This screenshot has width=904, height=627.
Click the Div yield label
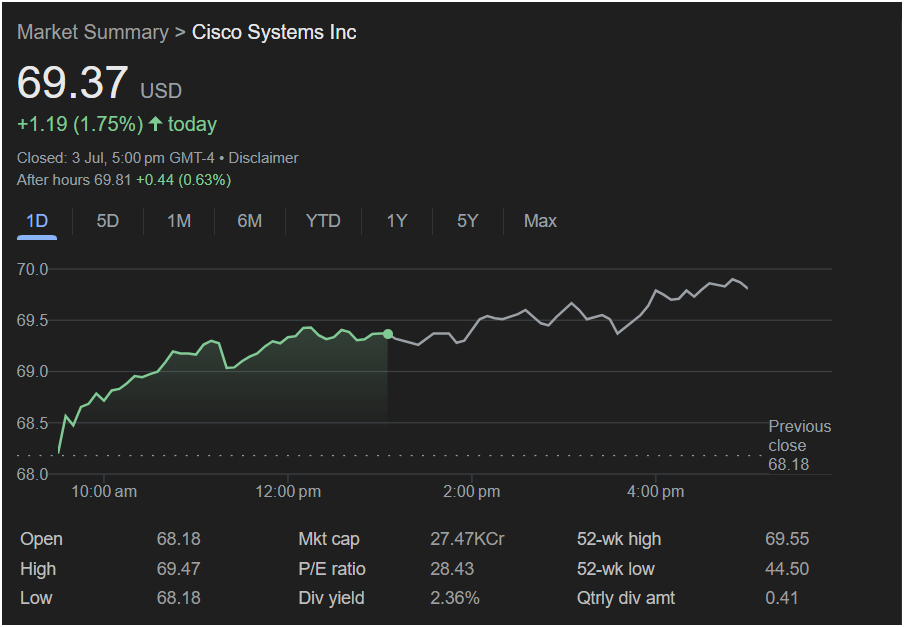pos(332,598)
